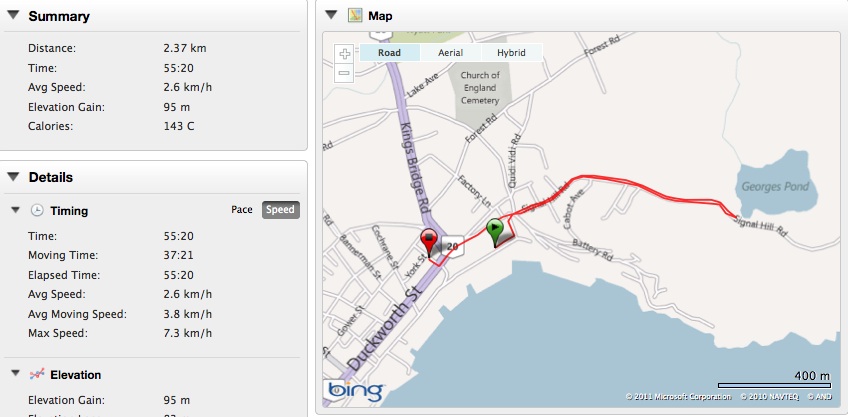The image size is (848, 417).
Task: Select the Aerial map view
Action: coord(451,53)
